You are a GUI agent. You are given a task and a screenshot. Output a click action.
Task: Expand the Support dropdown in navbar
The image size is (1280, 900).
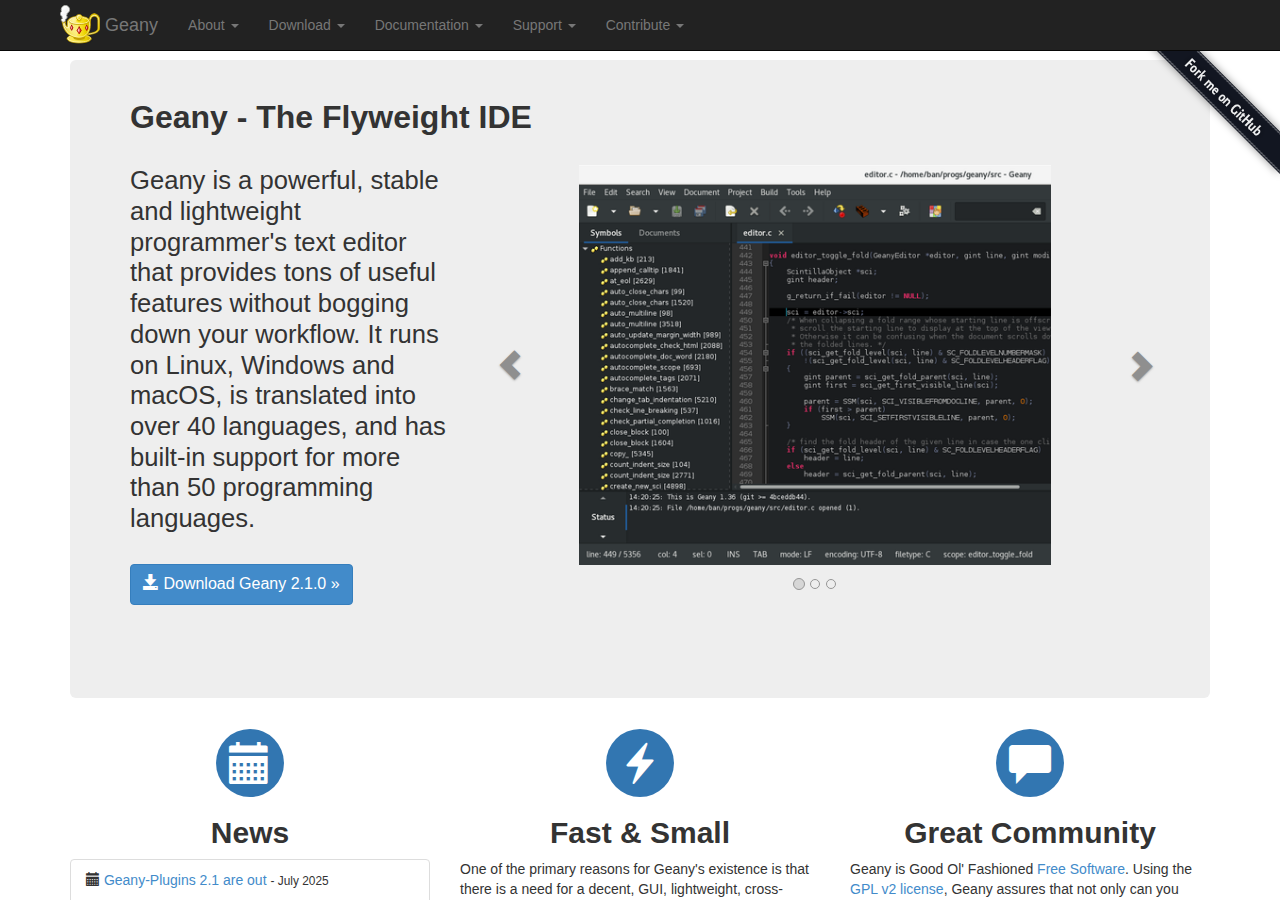544,25
